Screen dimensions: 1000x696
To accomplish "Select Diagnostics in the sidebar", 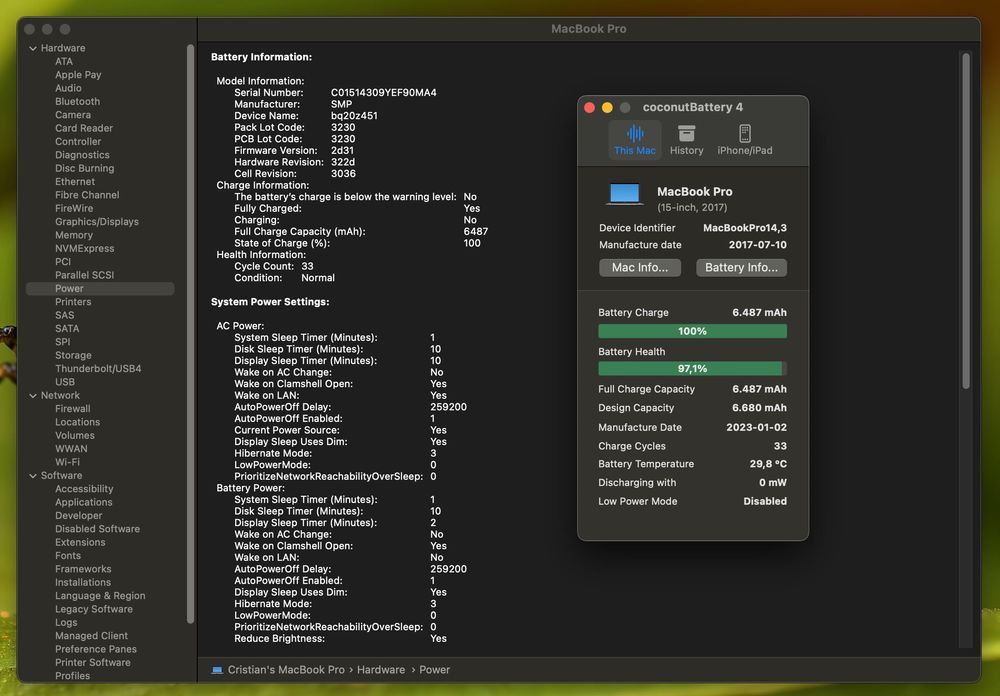I will click(x=82, y=155).
